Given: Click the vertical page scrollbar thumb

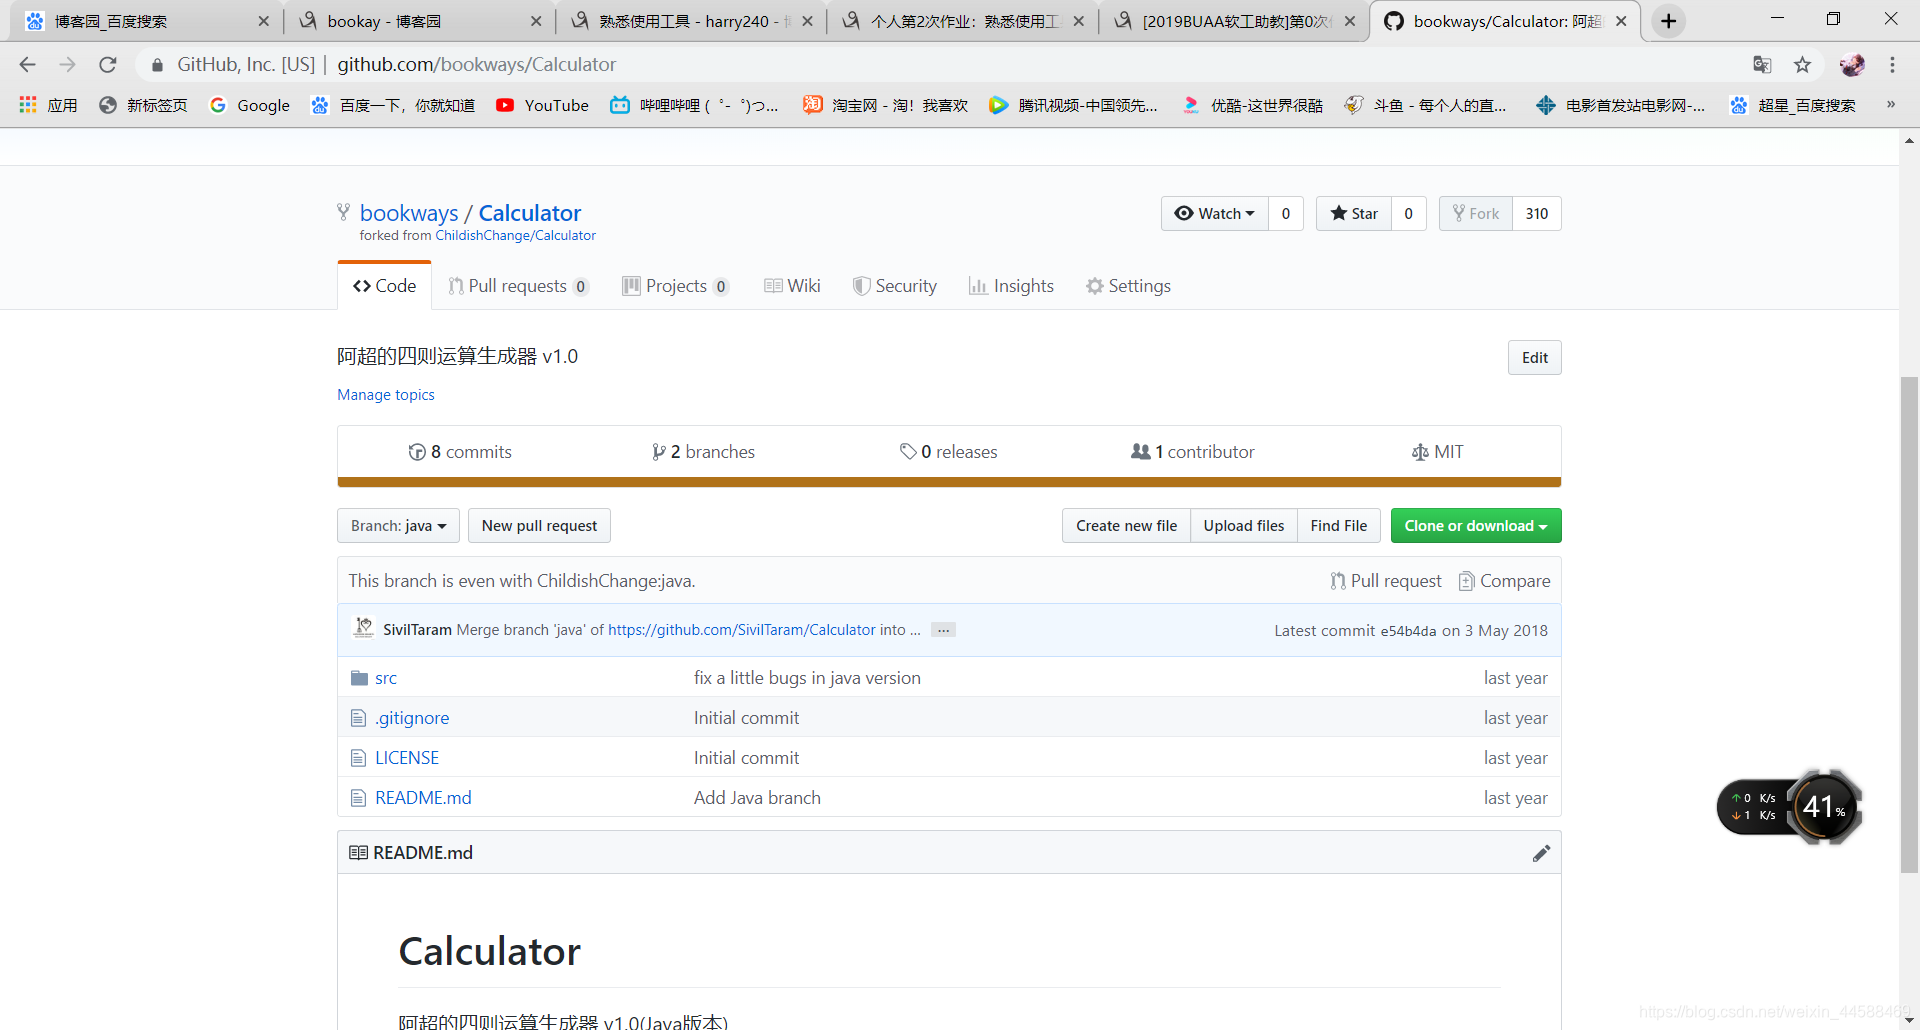Looking at the screenshot, I should point(1909,625).
